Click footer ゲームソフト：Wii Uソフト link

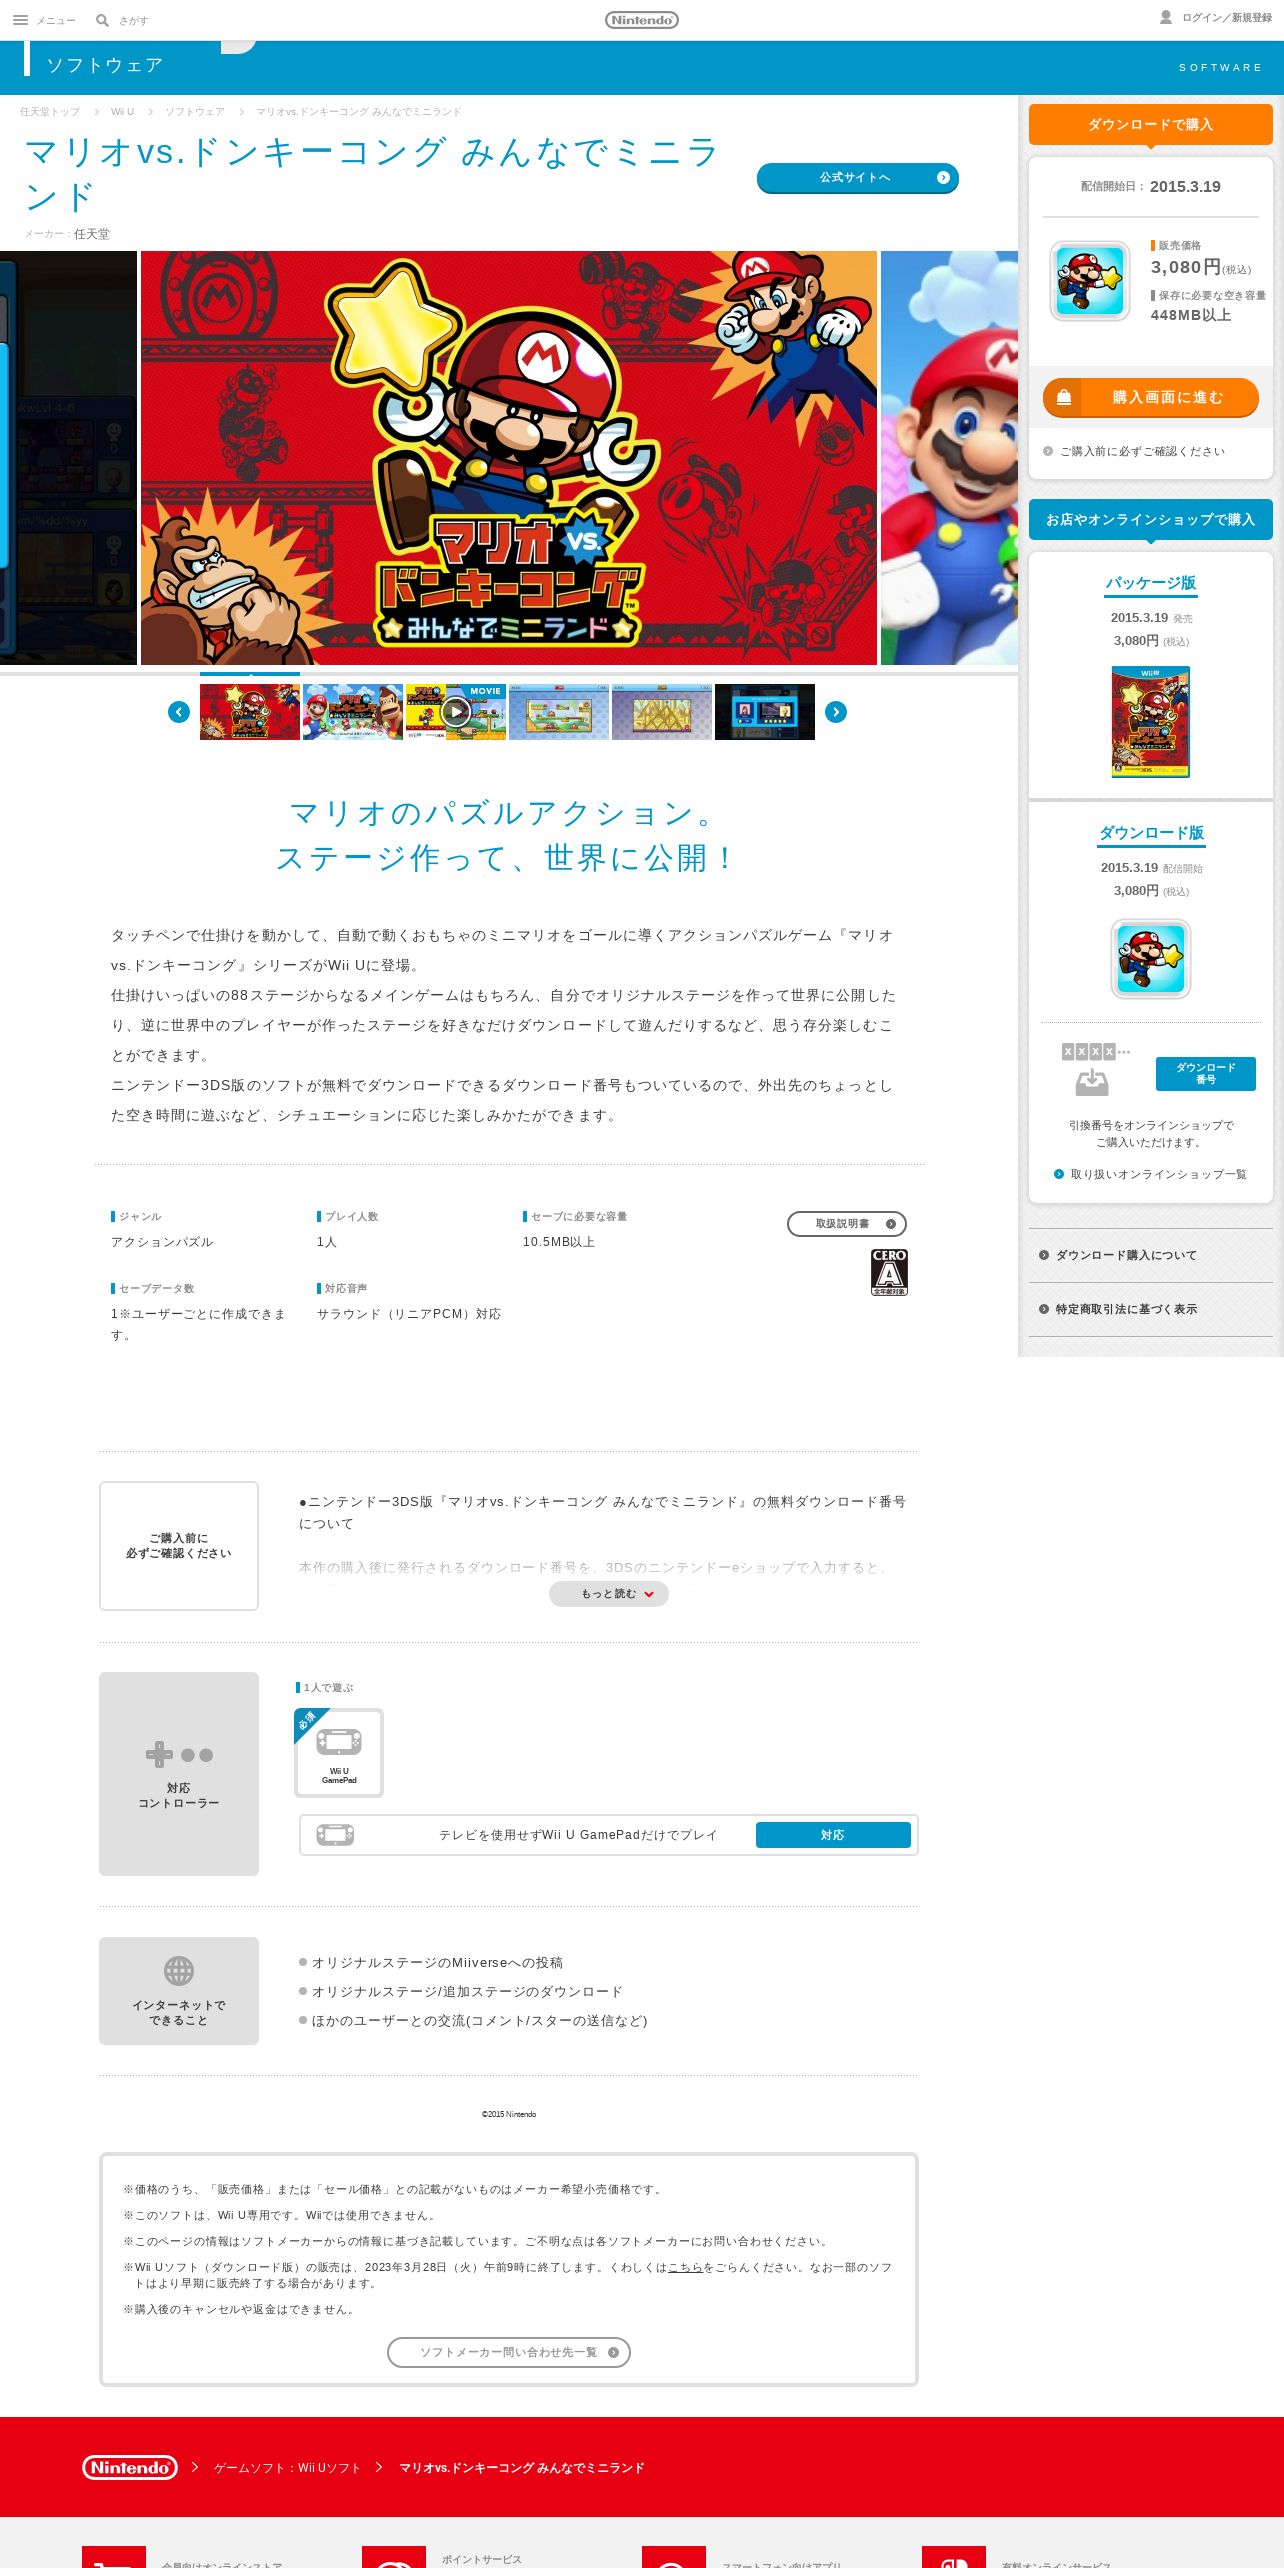point(287,2468)
